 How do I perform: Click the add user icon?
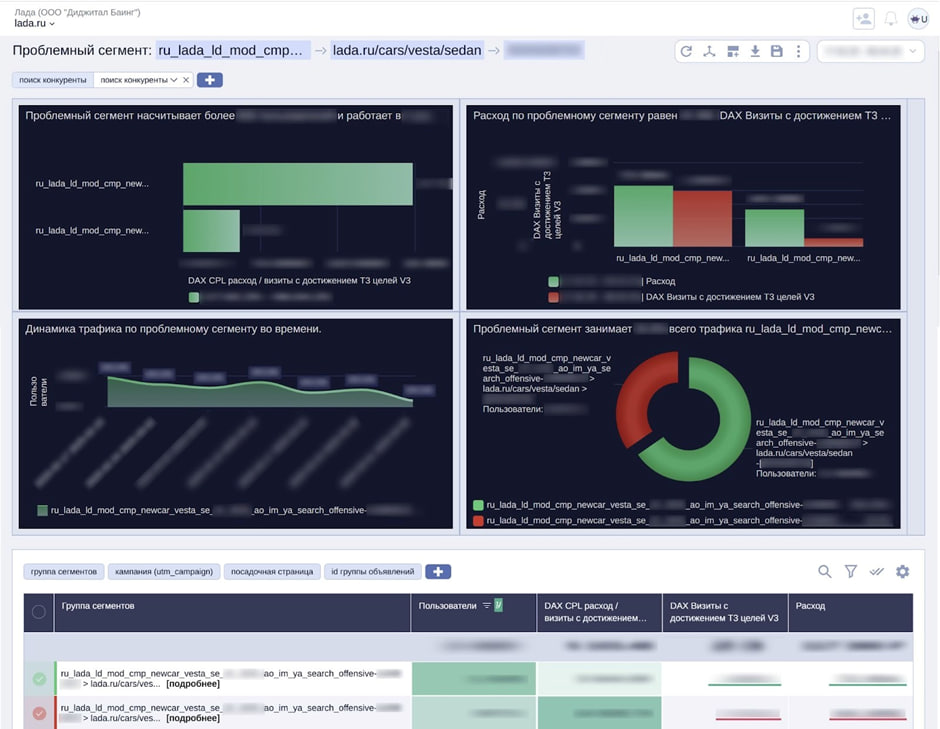pyautogui.click(x=863, y=18)
